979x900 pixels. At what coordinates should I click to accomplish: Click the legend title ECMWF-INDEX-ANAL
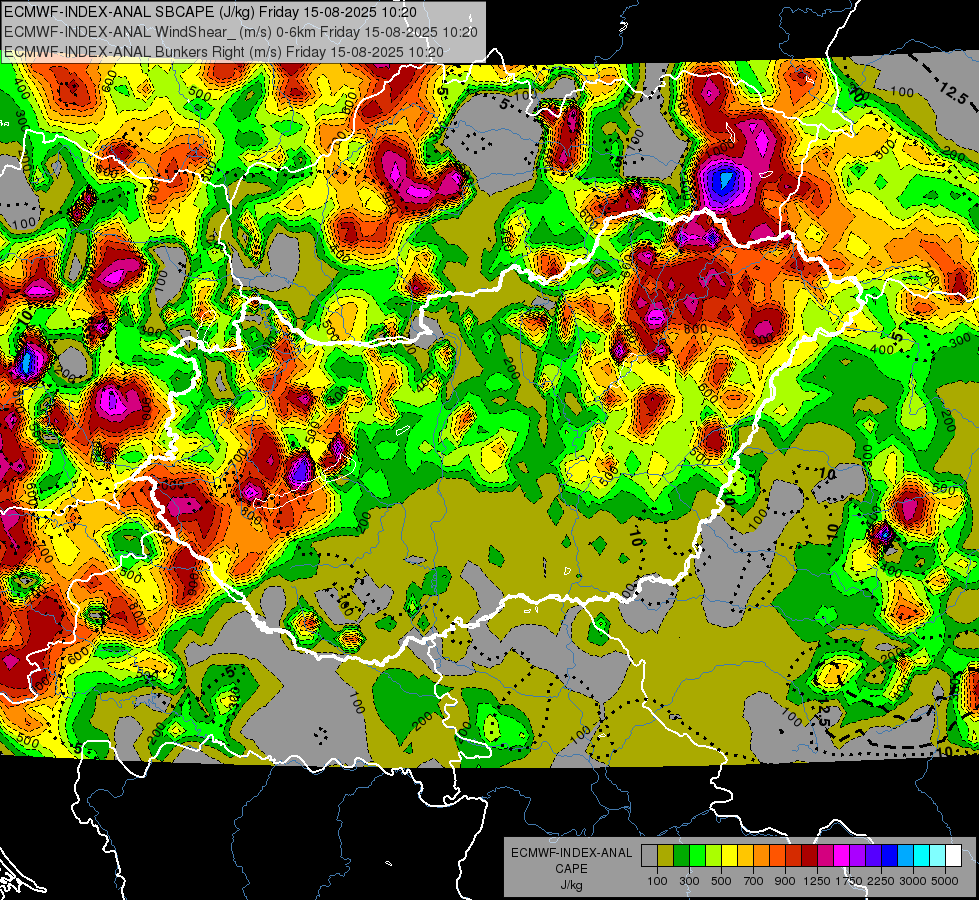click(x=571, y=853)
